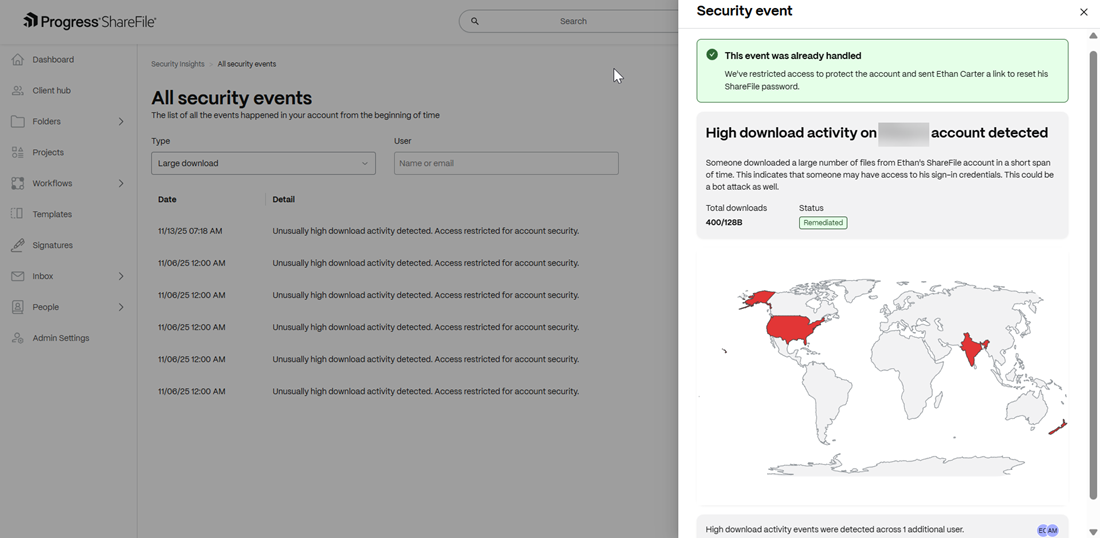Viewport: 1100px width, 538px height.
Task: Open the Security Insights breadcrumb link
Action: pyautogui.click(x=177, y=64)
